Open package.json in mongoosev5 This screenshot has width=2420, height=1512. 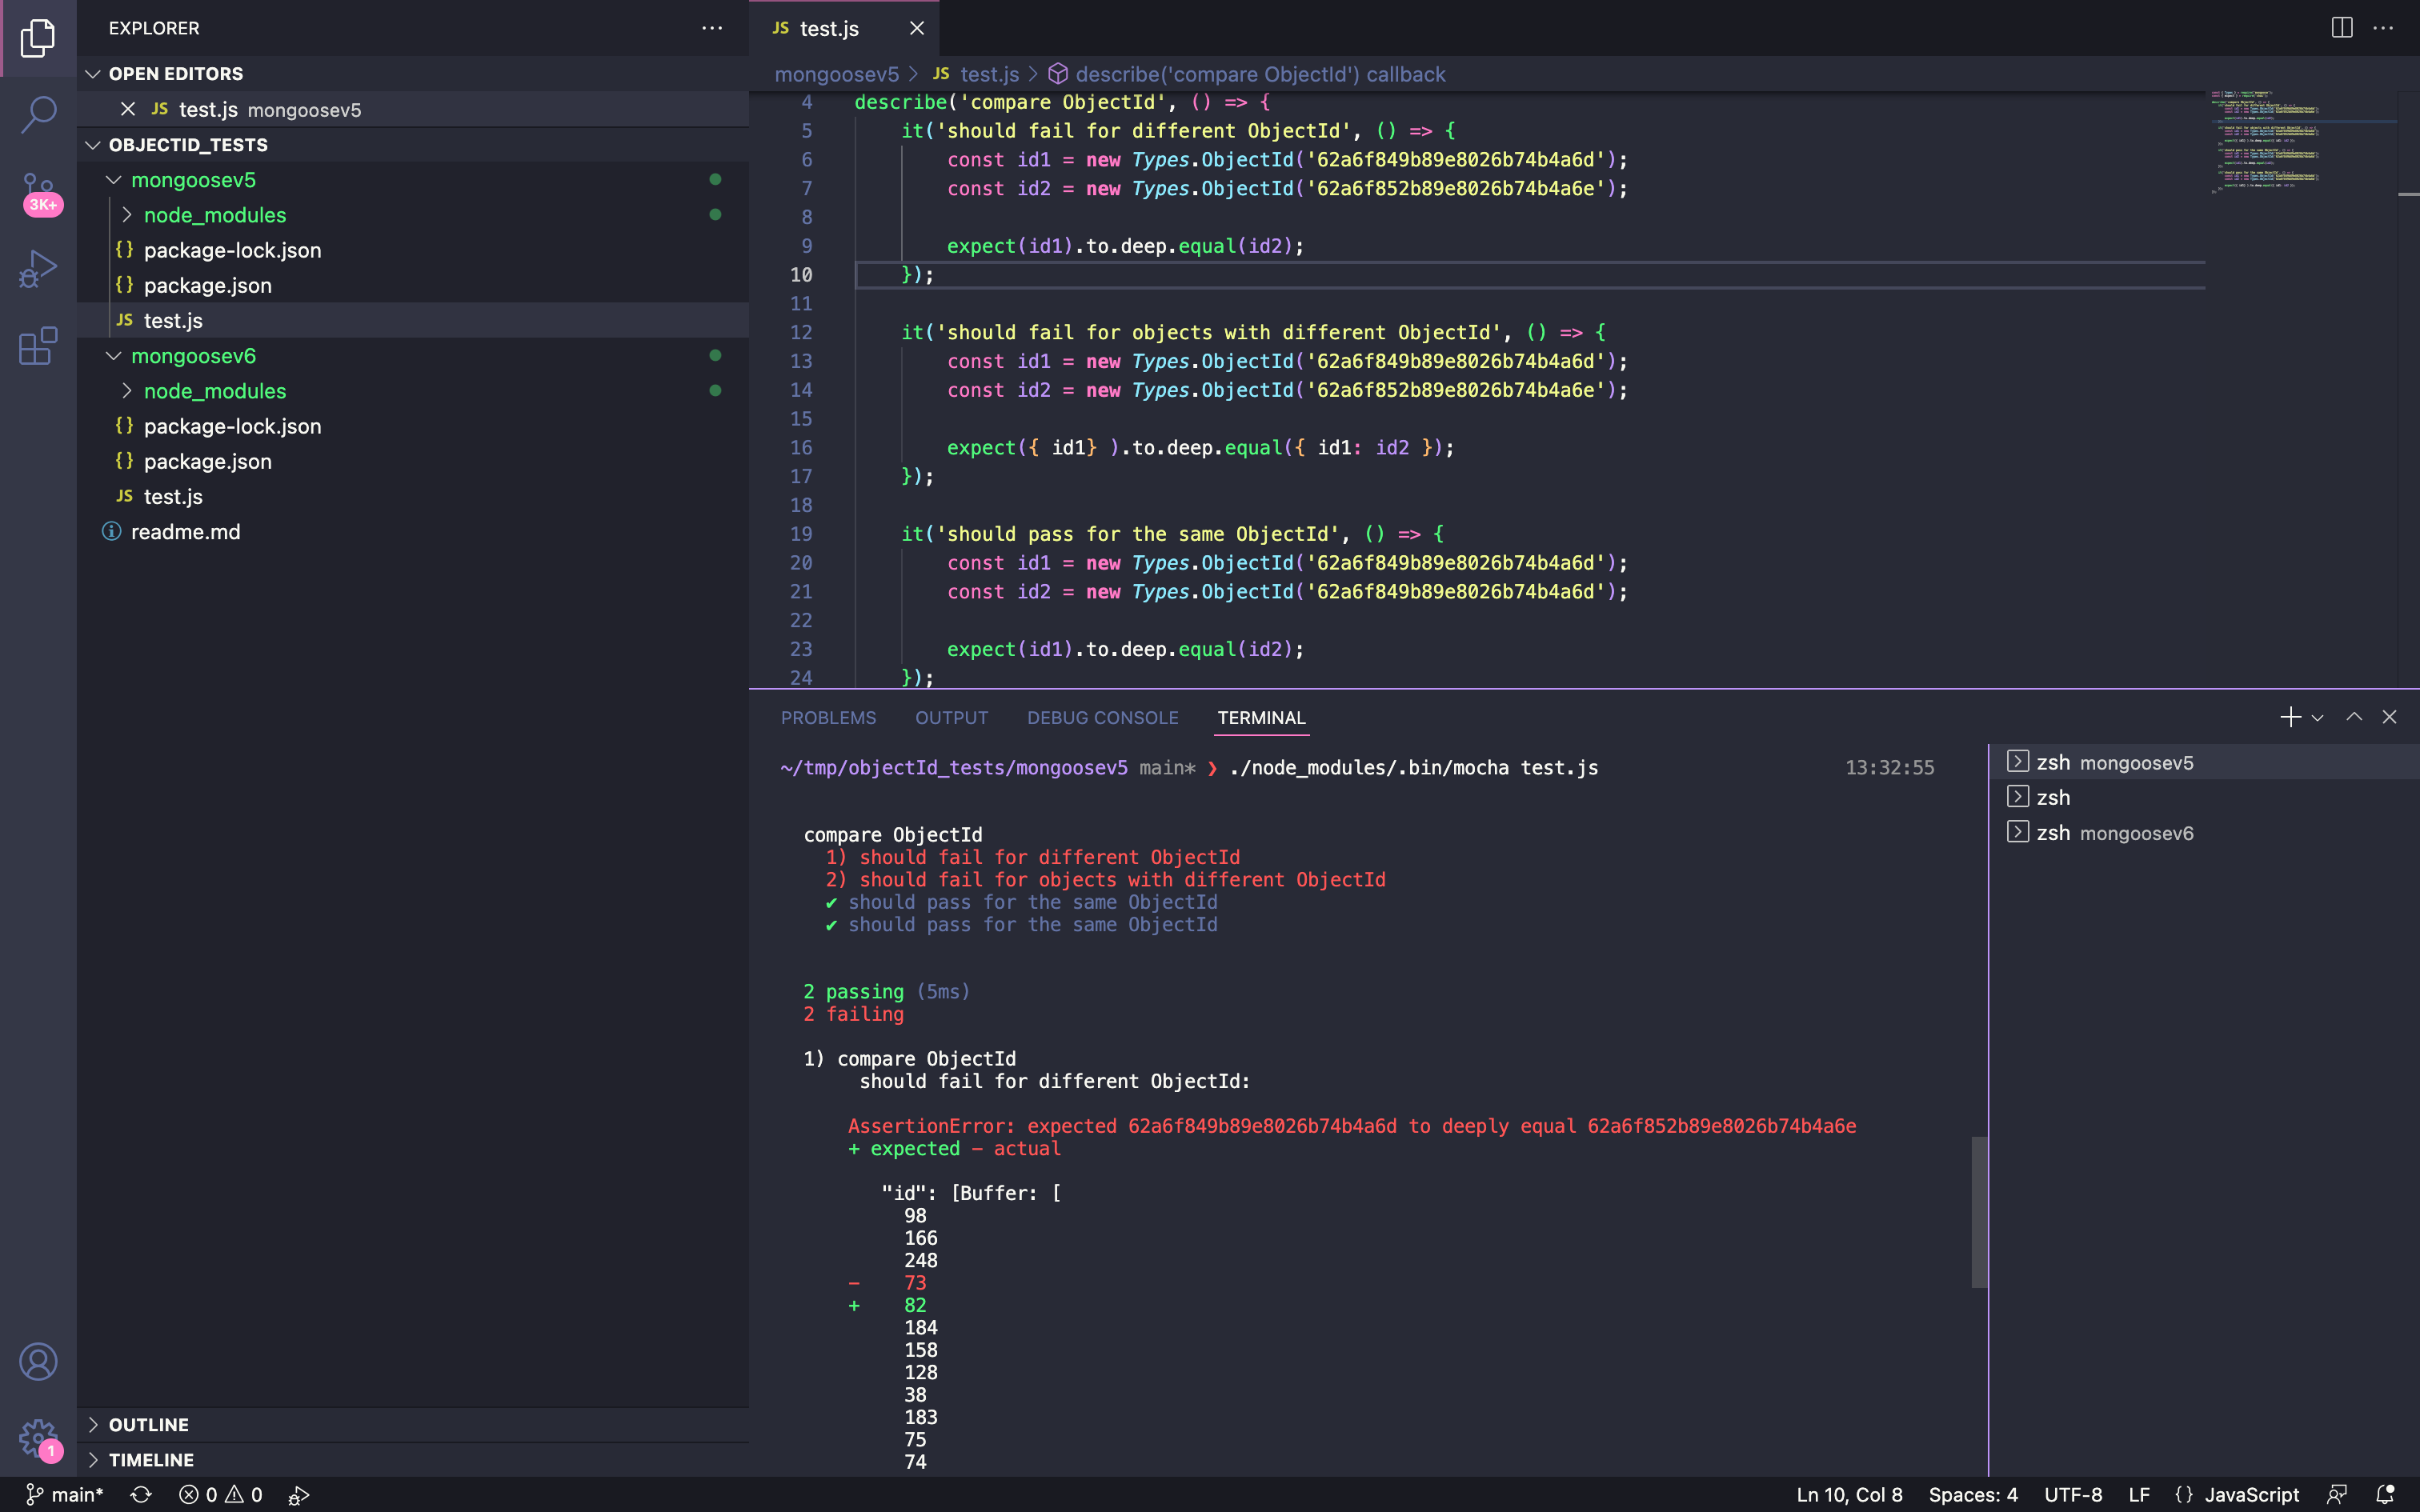[x=413, y=285]
